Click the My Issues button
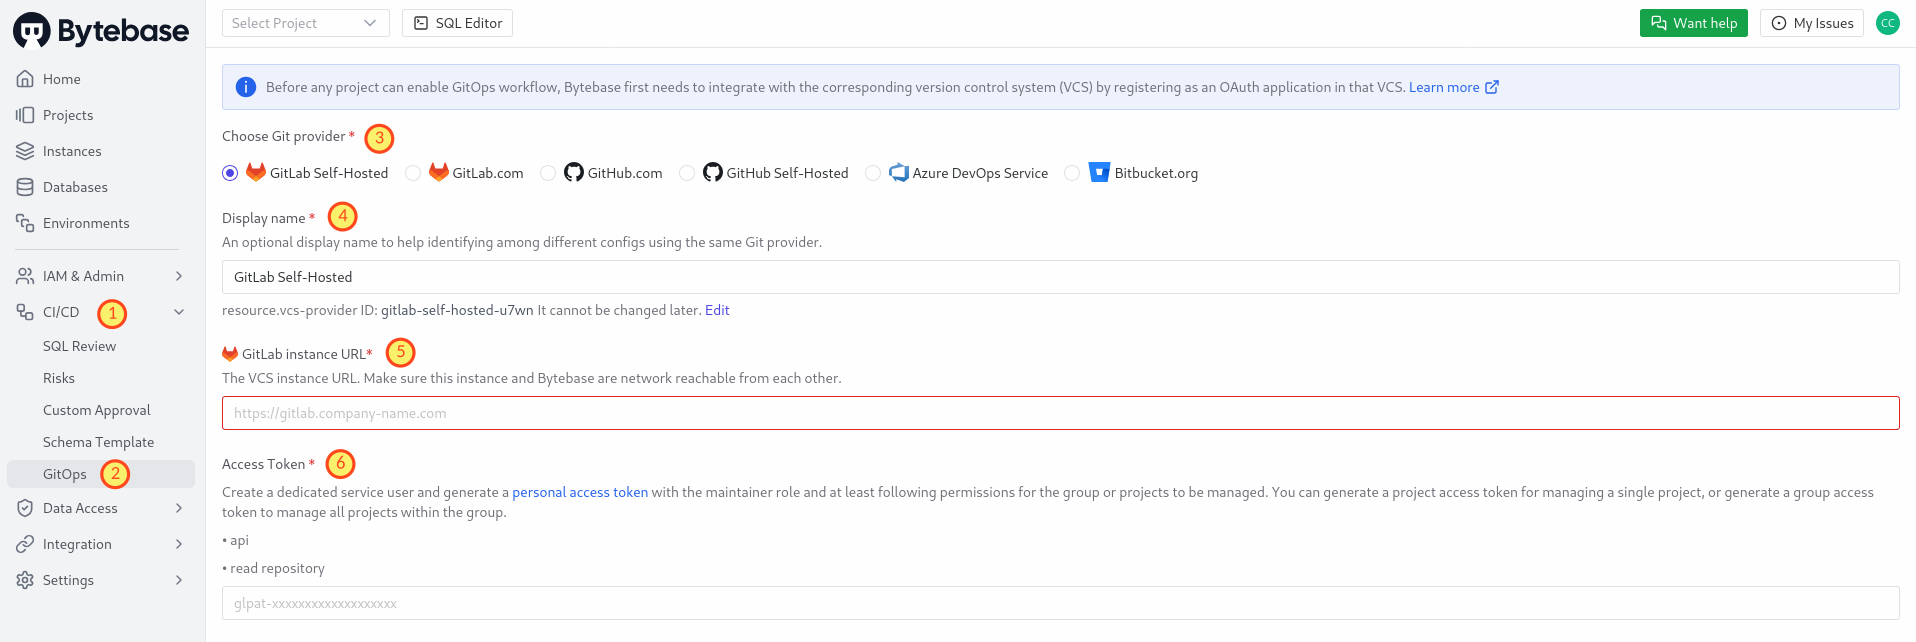The image size is (1916, 642). pyautogui.click(x=1812, y=23)
